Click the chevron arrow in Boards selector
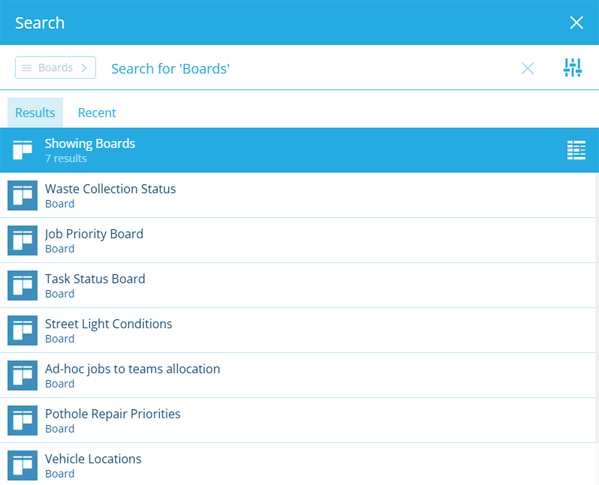 pyautogui.click(x=84, y=68)
